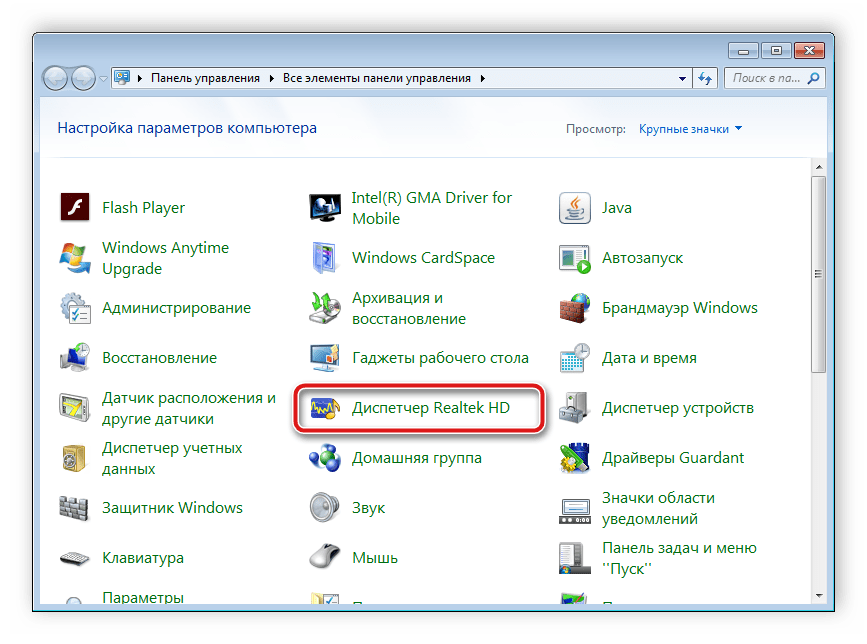Expand the Крупные значки view dropdown
The image size is (867, 644).
[x=738, y=129]
